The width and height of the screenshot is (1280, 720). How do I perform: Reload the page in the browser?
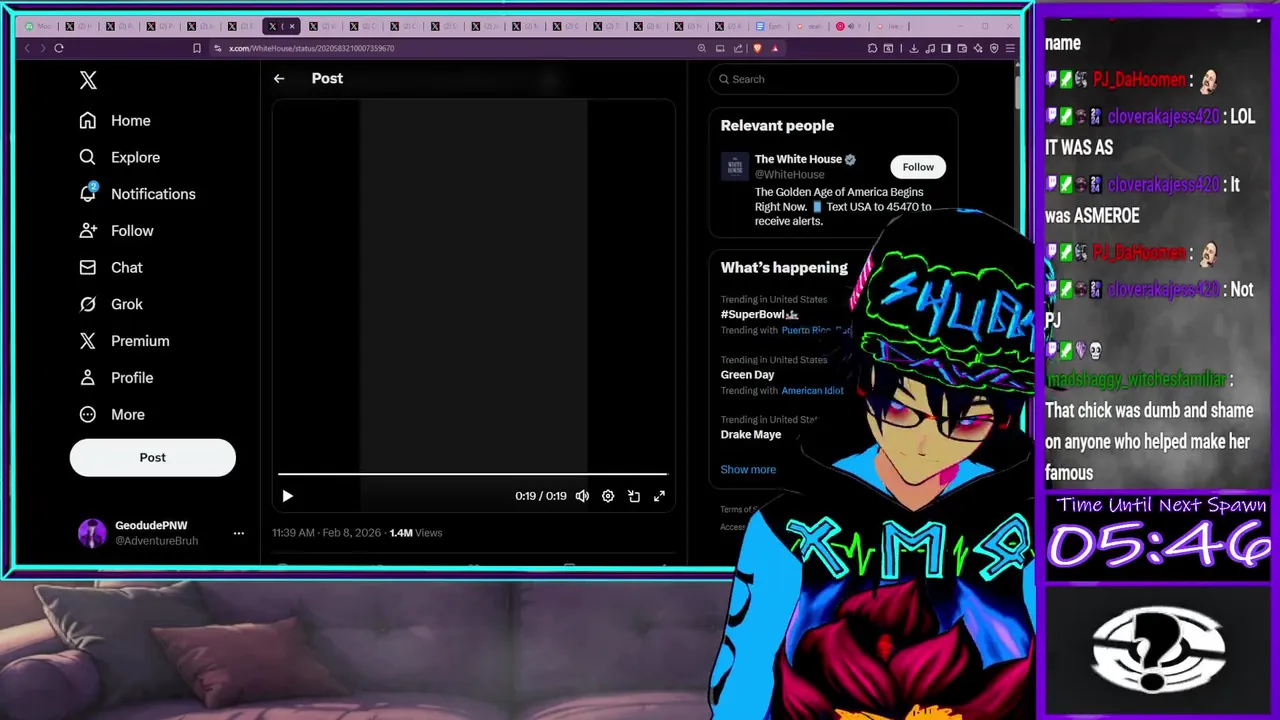click(59, 48)
